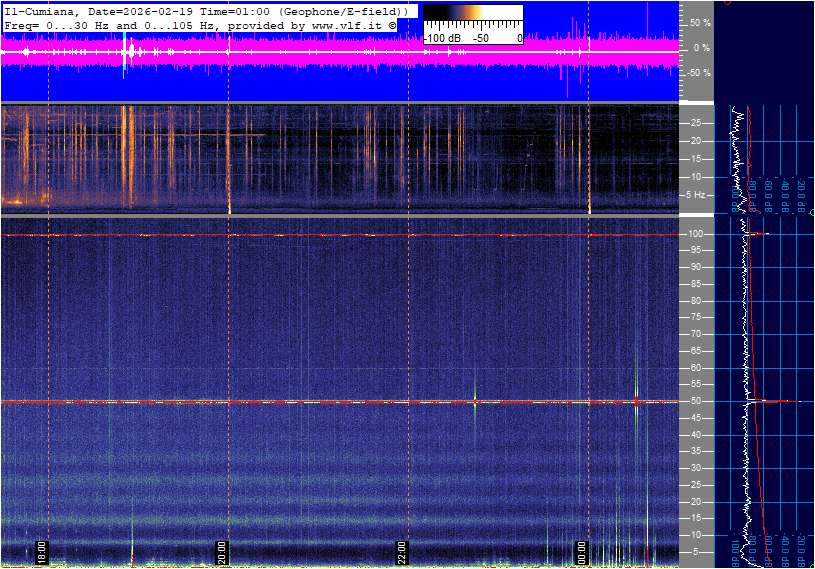Click the 18:00 time marker label
The image size is (815, 569).
coord(42,552)
